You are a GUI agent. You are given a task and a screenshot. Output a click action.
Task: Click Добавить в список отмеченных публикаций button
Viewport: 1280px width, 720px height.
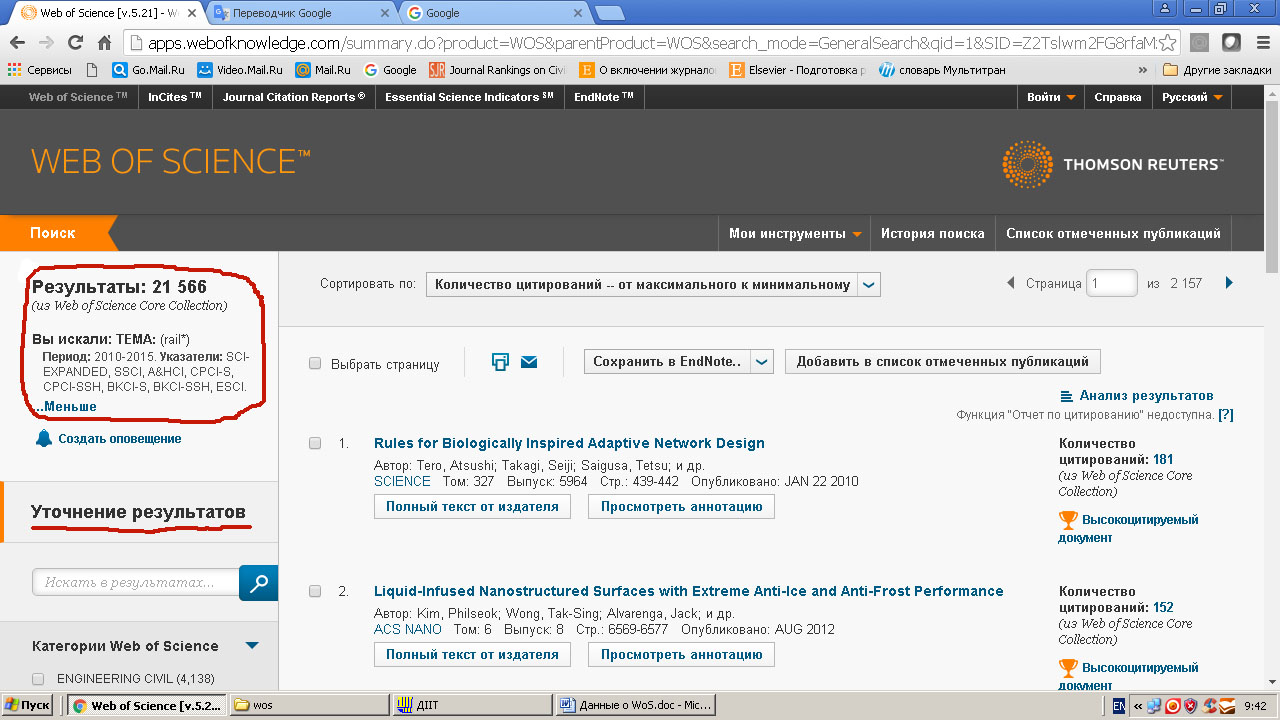943,361
